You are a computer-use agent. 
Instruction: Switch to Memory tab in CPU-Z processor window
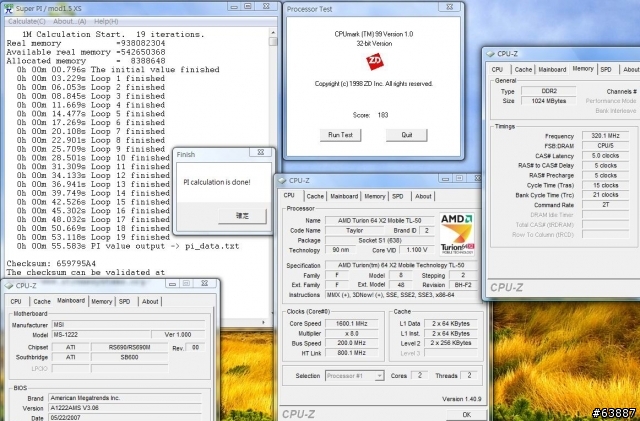click(x=375, y=196)
